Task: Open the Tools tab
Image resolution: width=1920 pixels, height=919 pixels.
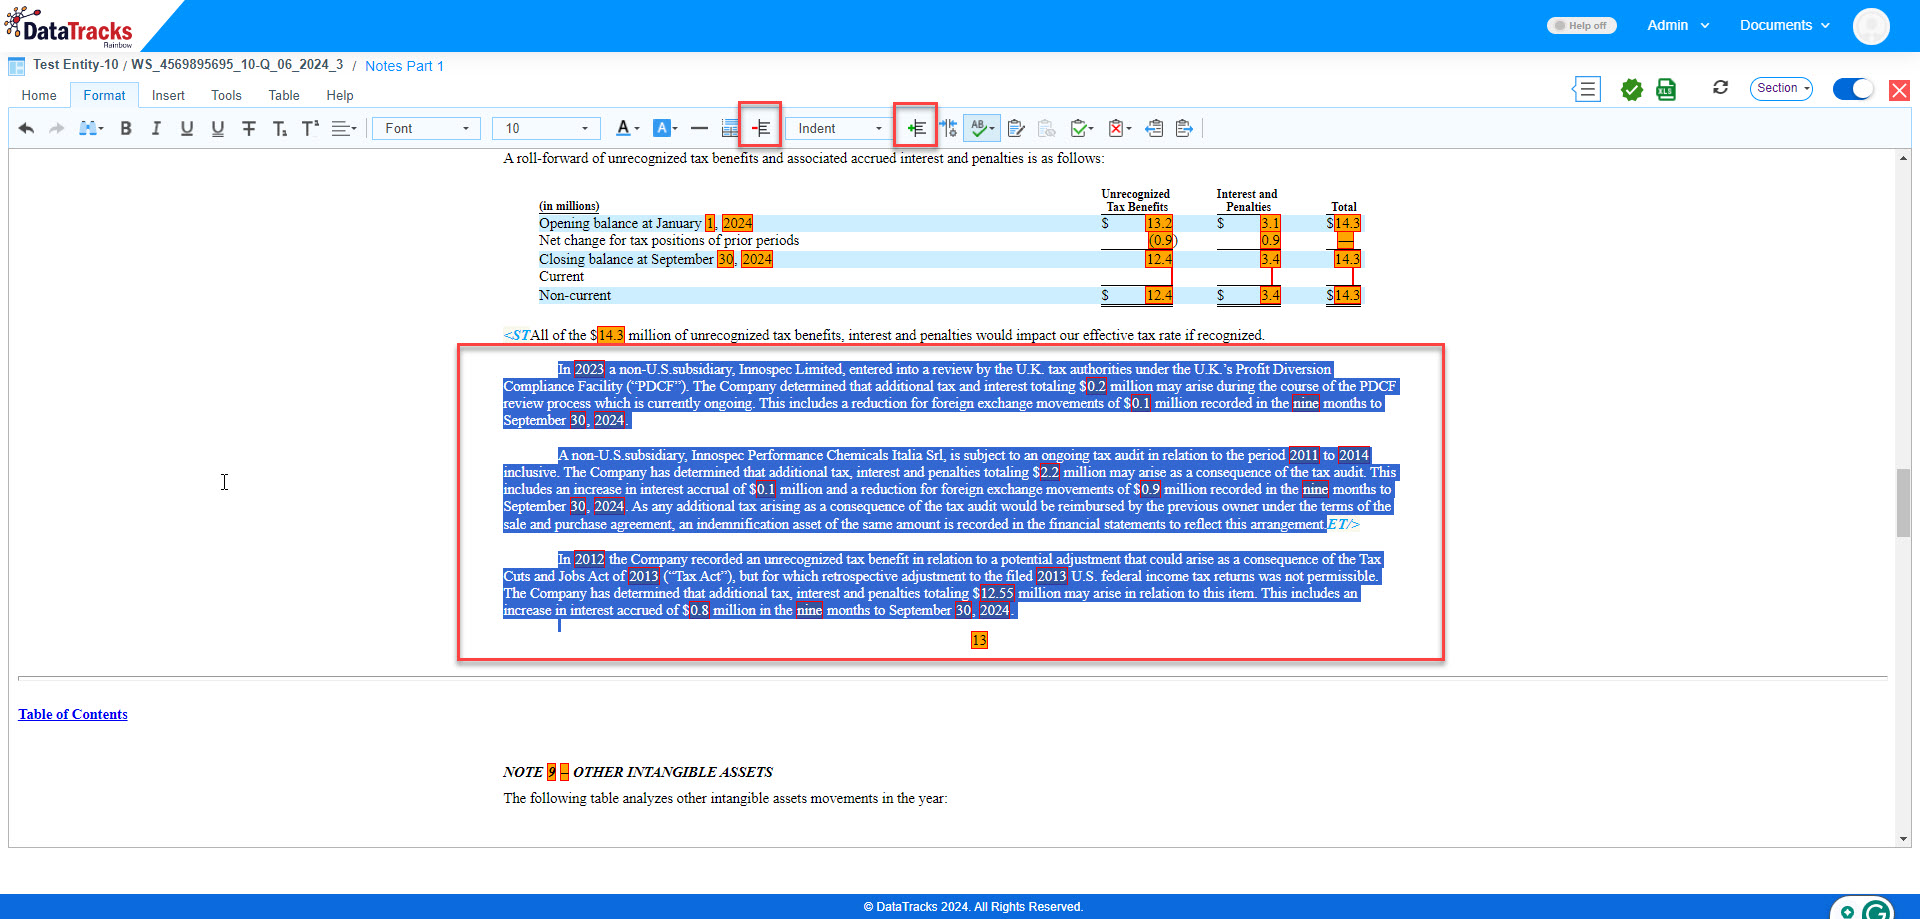Action: click(226, 95)
